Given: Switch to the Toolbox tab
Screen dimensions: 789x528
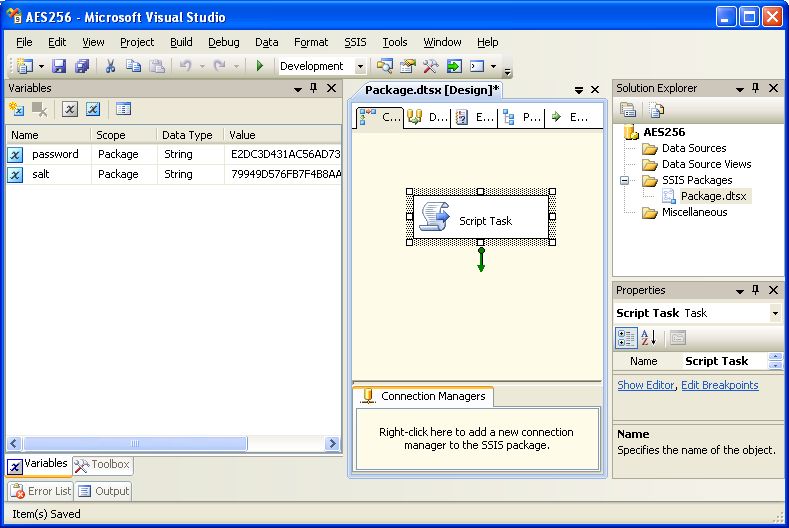Looking at the screenshot, I should tap(102, 465).
